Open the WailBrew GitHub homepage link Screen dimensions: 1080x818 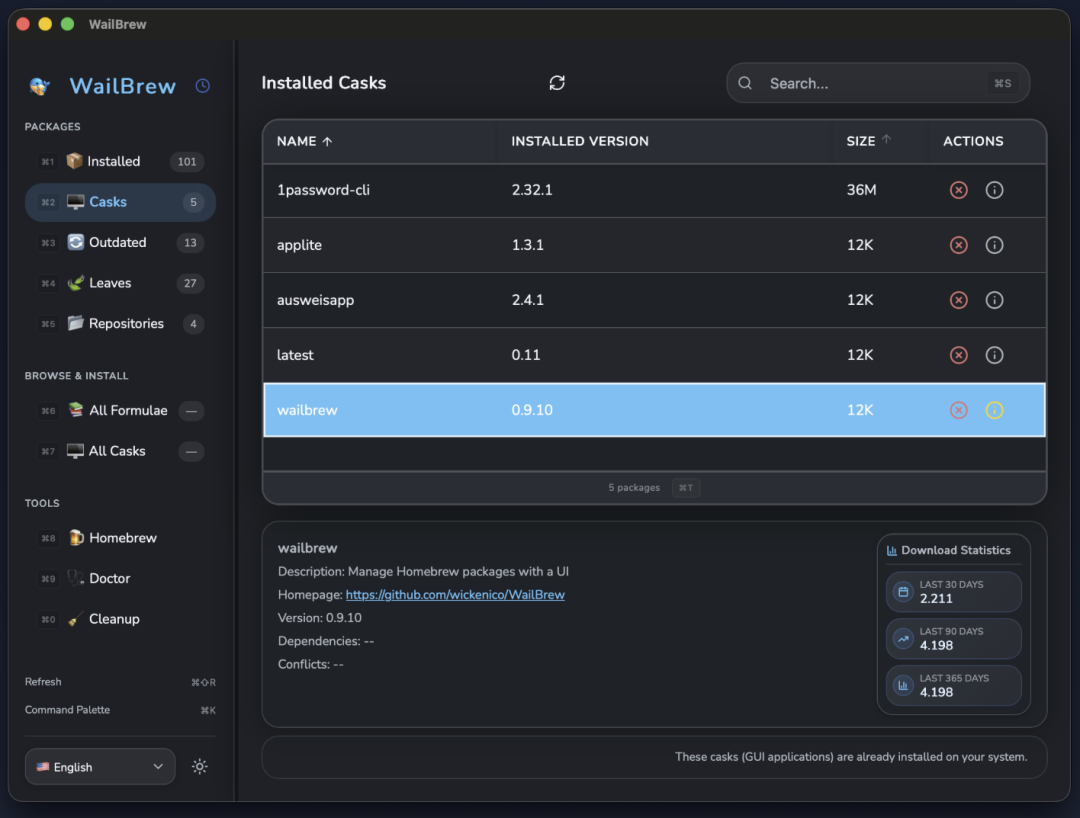click(x=455, y=595)
